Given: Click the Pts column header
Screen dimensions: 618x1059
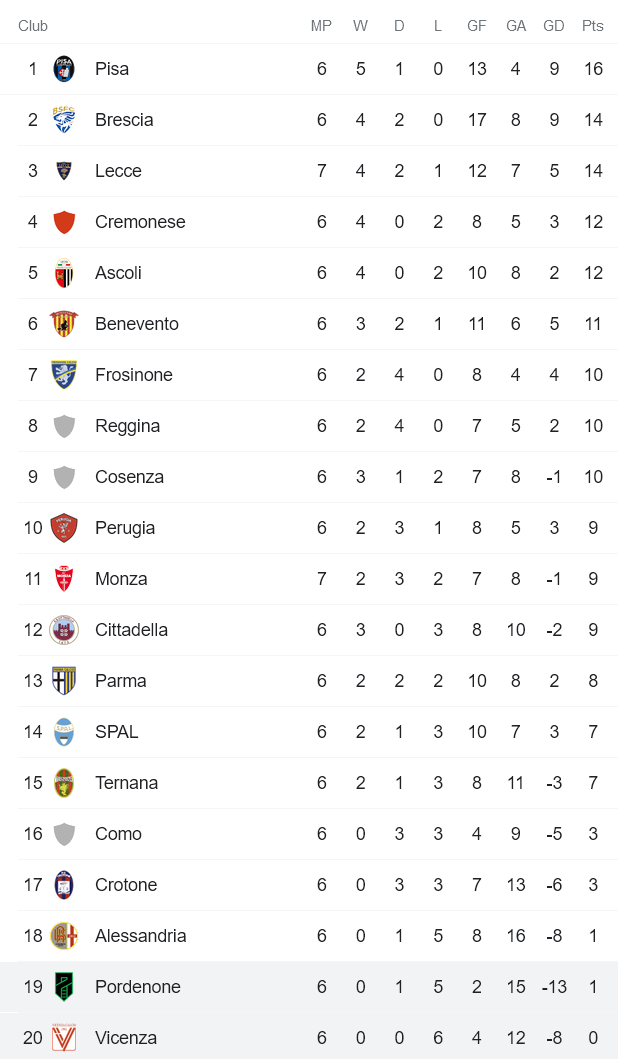Looking at the screenshot, I should point(593,26).
